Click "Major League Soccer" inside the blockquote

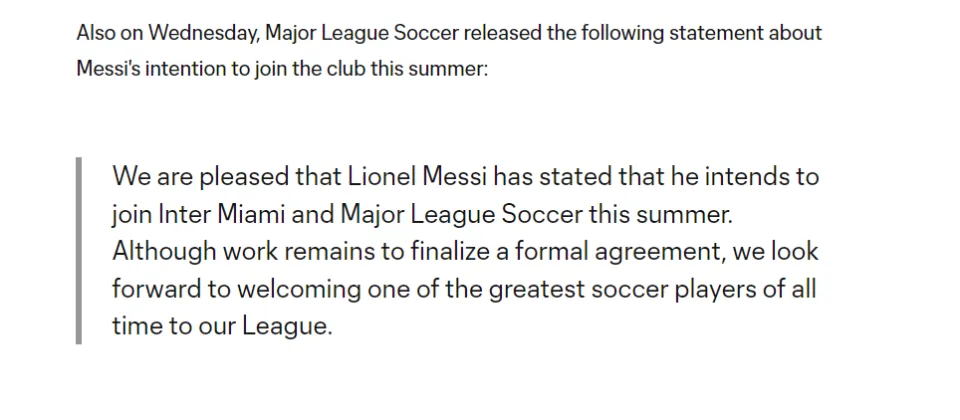[x=461, y=215]
